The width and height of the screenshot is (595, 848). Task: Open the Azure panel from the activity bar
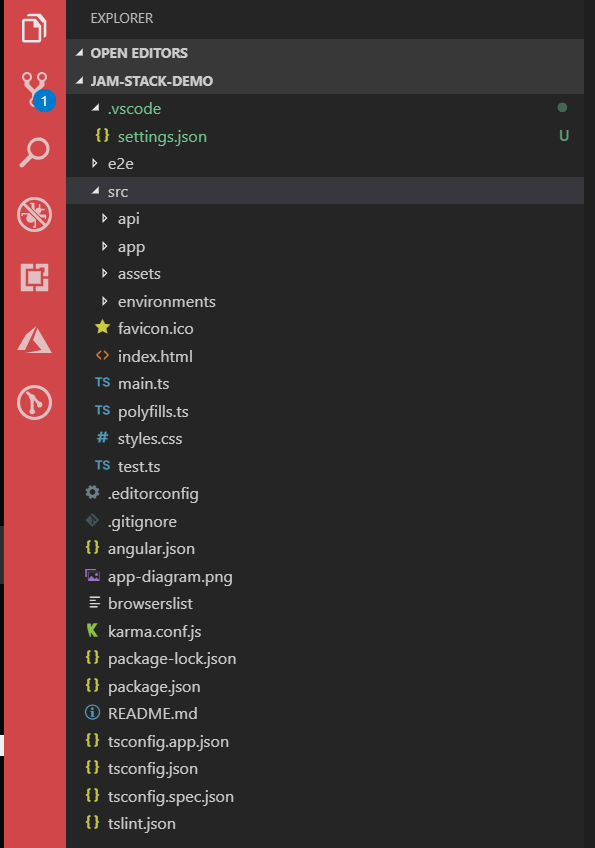click(x=32, y=341)
